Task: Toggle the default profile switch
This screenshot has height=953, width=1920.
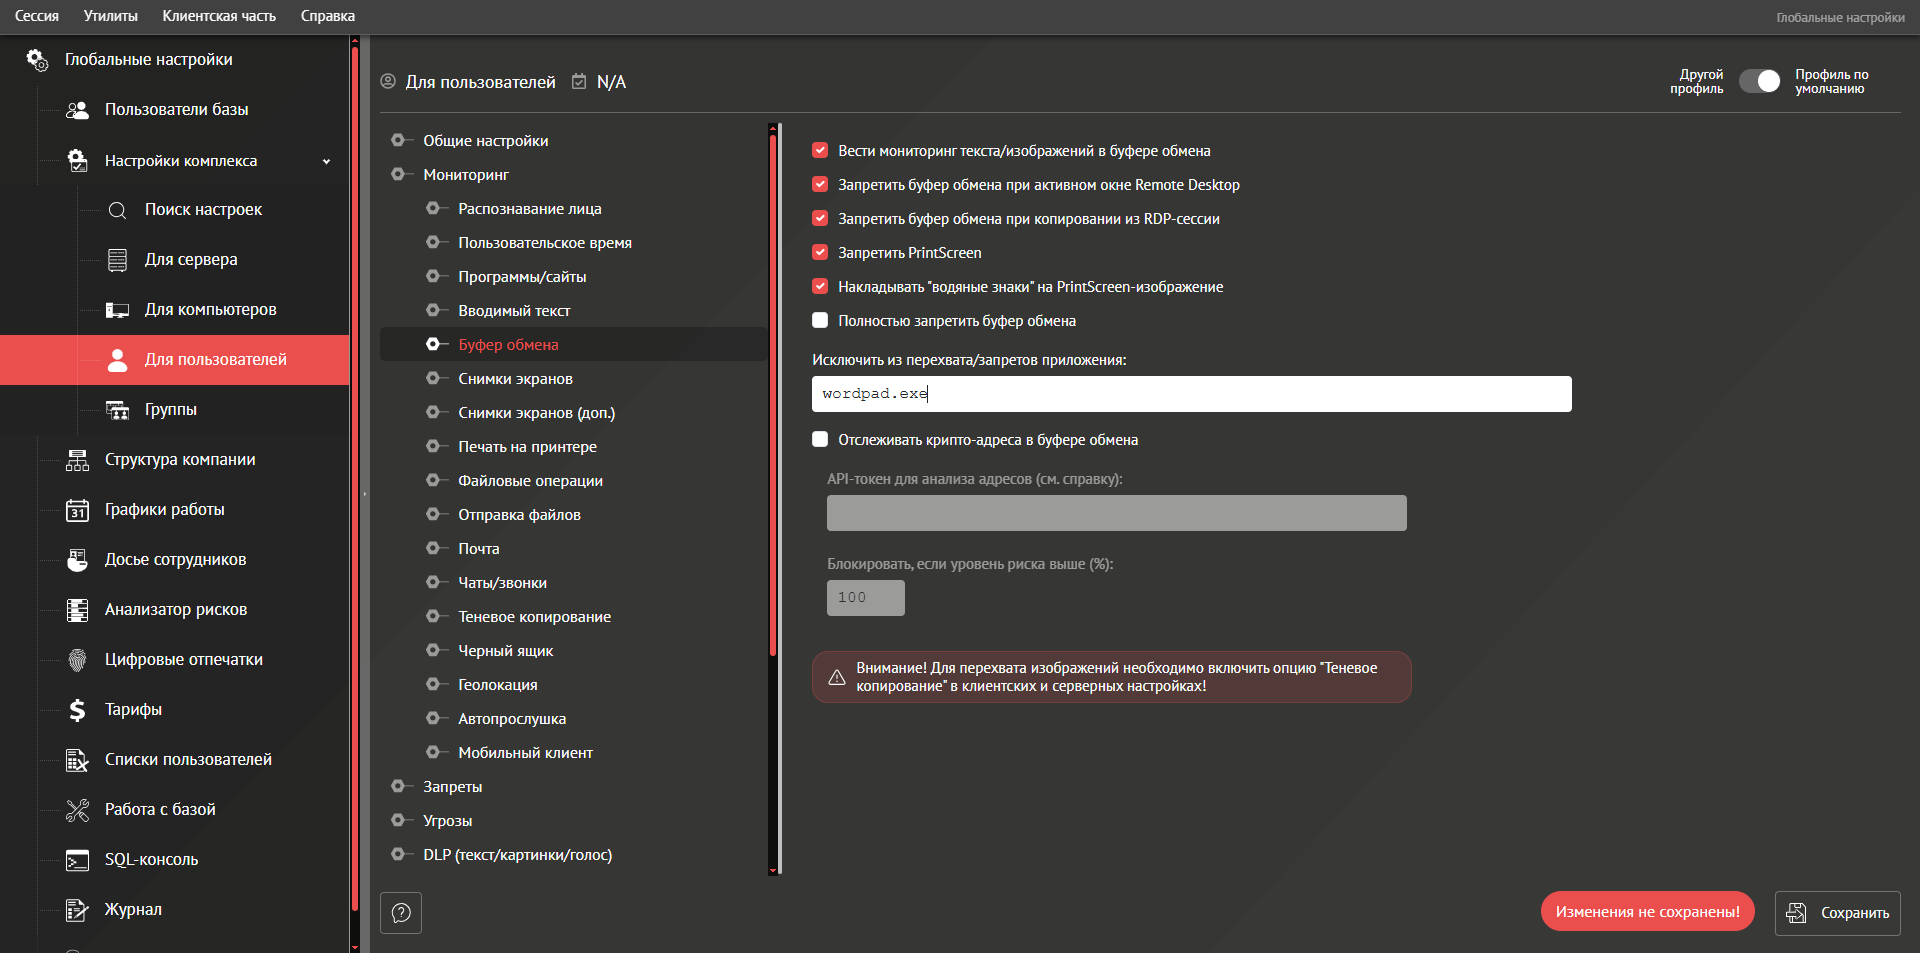Action: click(x=1759, y=82)
